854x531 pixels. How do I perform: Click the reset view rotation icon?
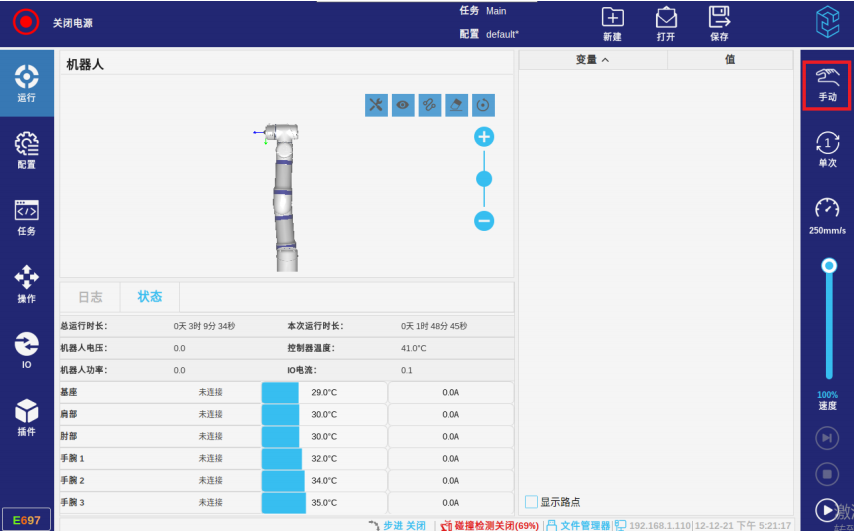[483, 105]
